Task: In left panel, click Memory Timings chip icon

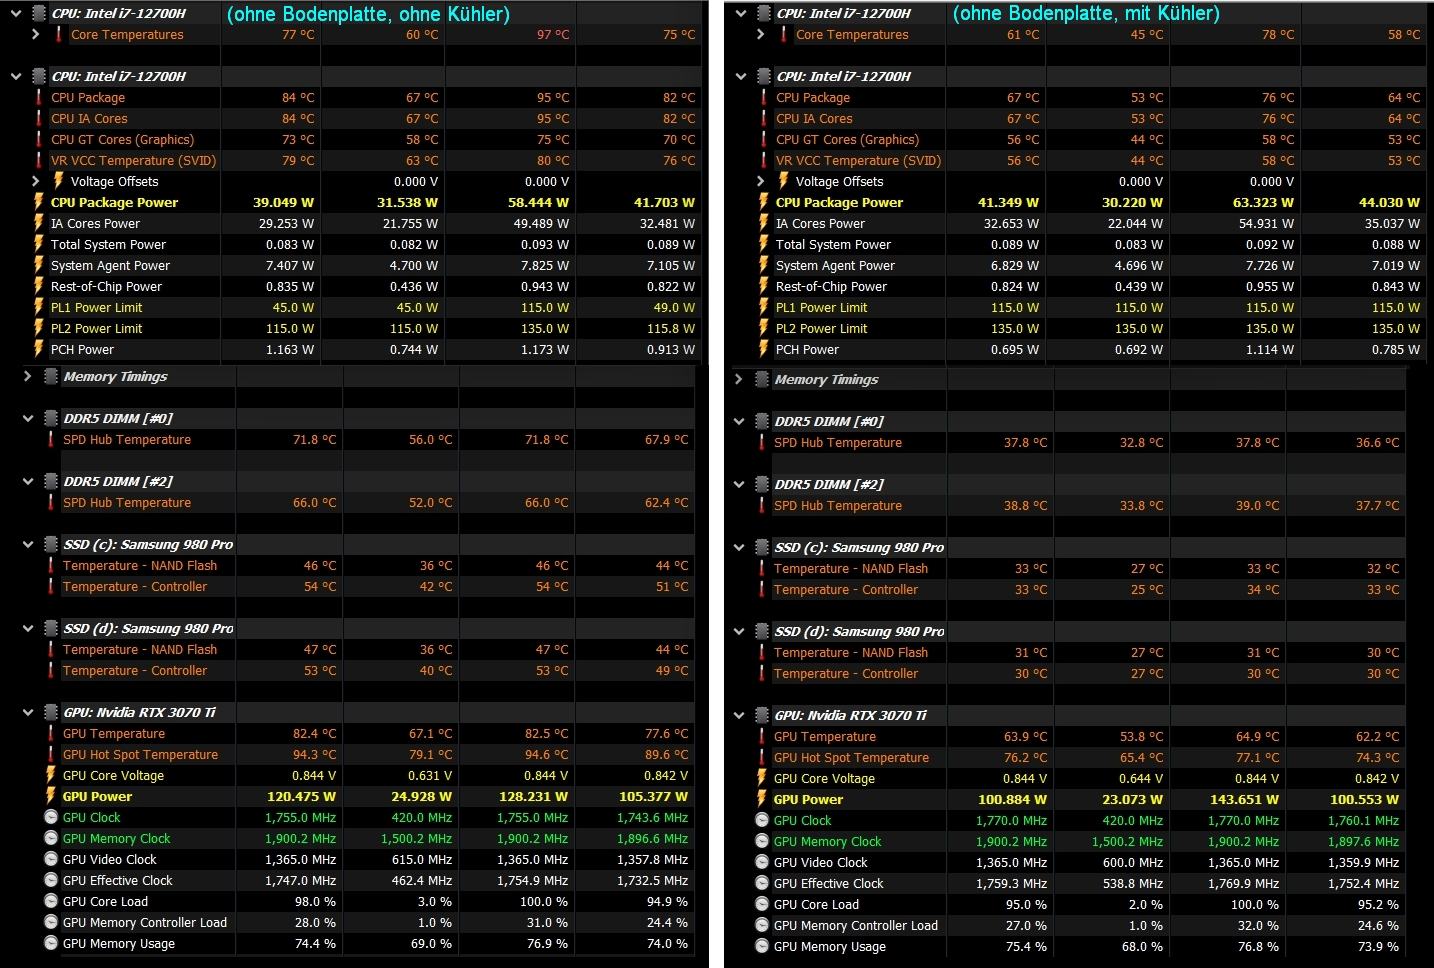Action: [x=52, y=377]
